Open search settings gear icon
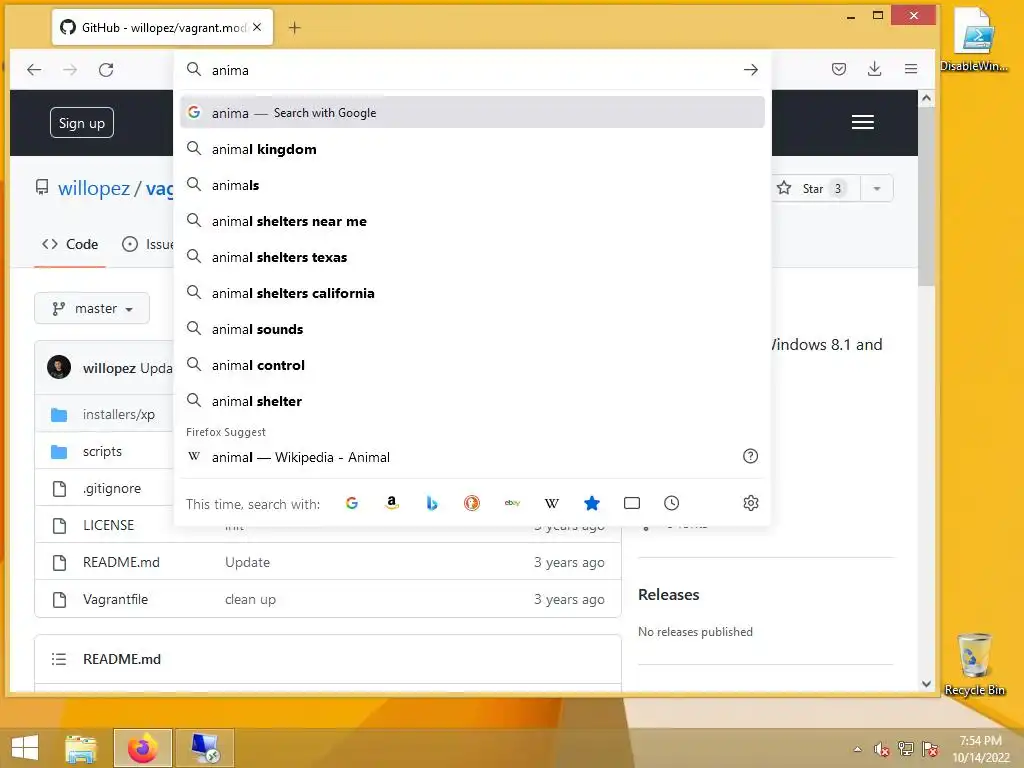This screenshot has height=768, width=1024. (x=750, y=503)
